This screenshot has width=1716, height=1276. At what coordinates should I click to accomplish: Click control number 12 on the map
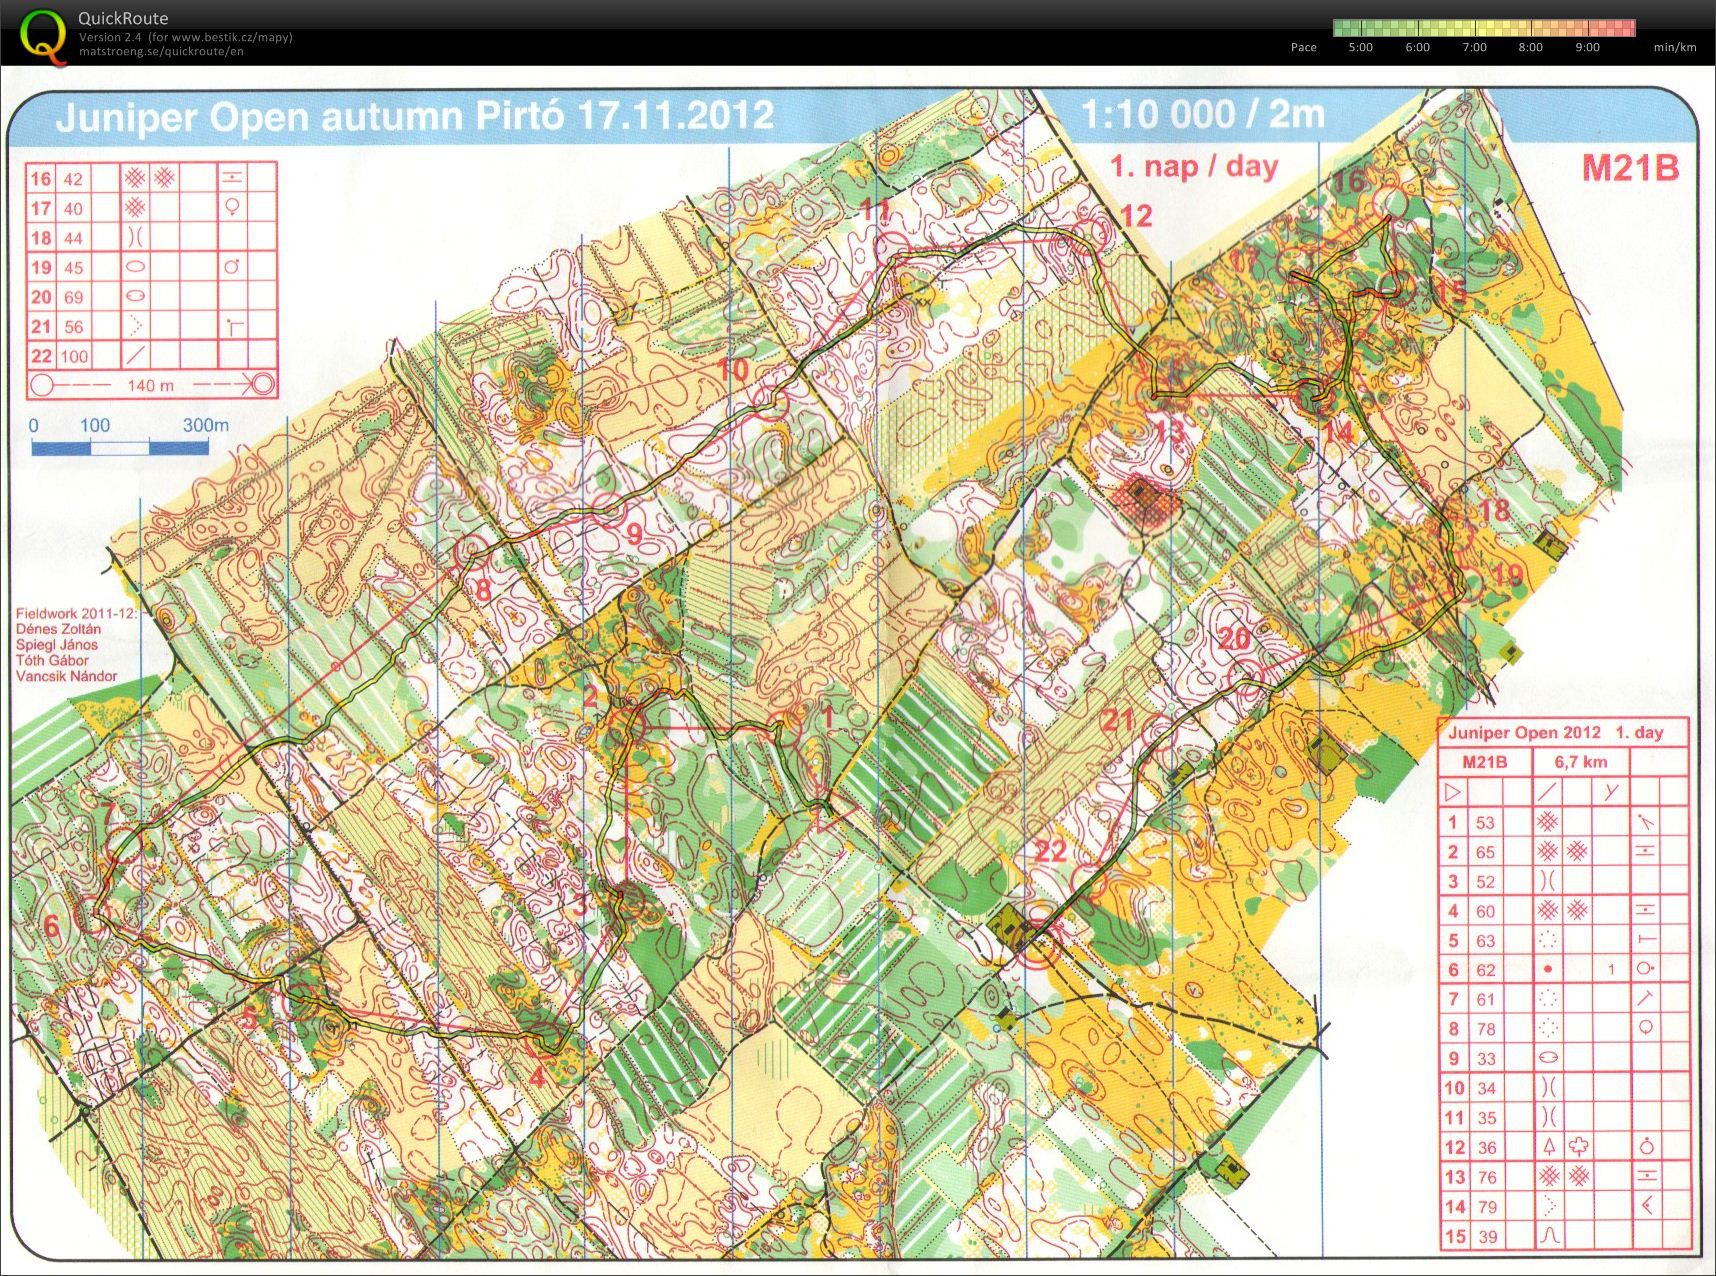click(1135, 216)
